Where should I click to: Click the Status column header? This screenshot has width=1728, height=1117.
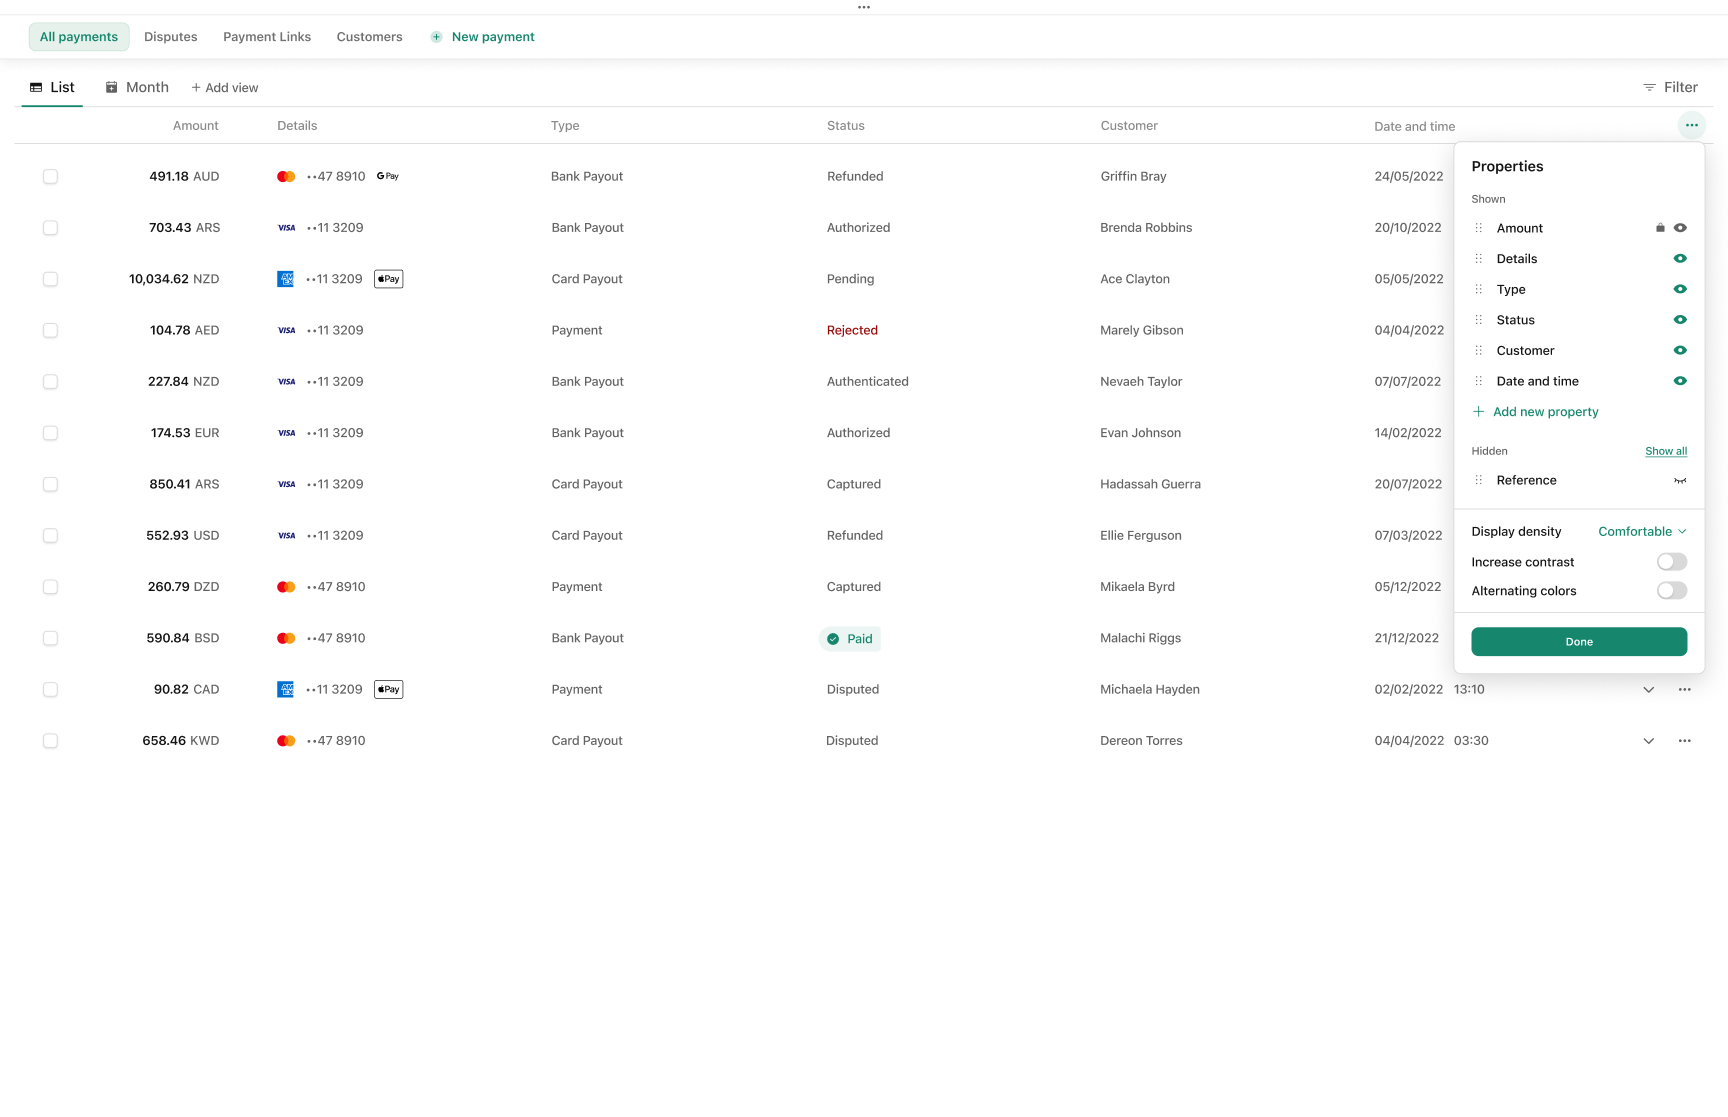(846, 126)
